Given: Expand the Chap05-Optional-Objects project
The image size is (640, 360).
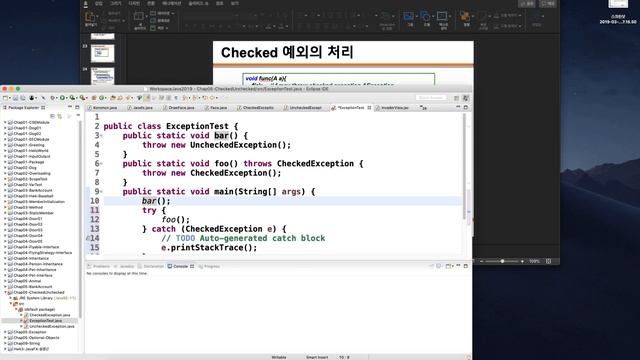Looking at the screenshot, I should point(5,338).
